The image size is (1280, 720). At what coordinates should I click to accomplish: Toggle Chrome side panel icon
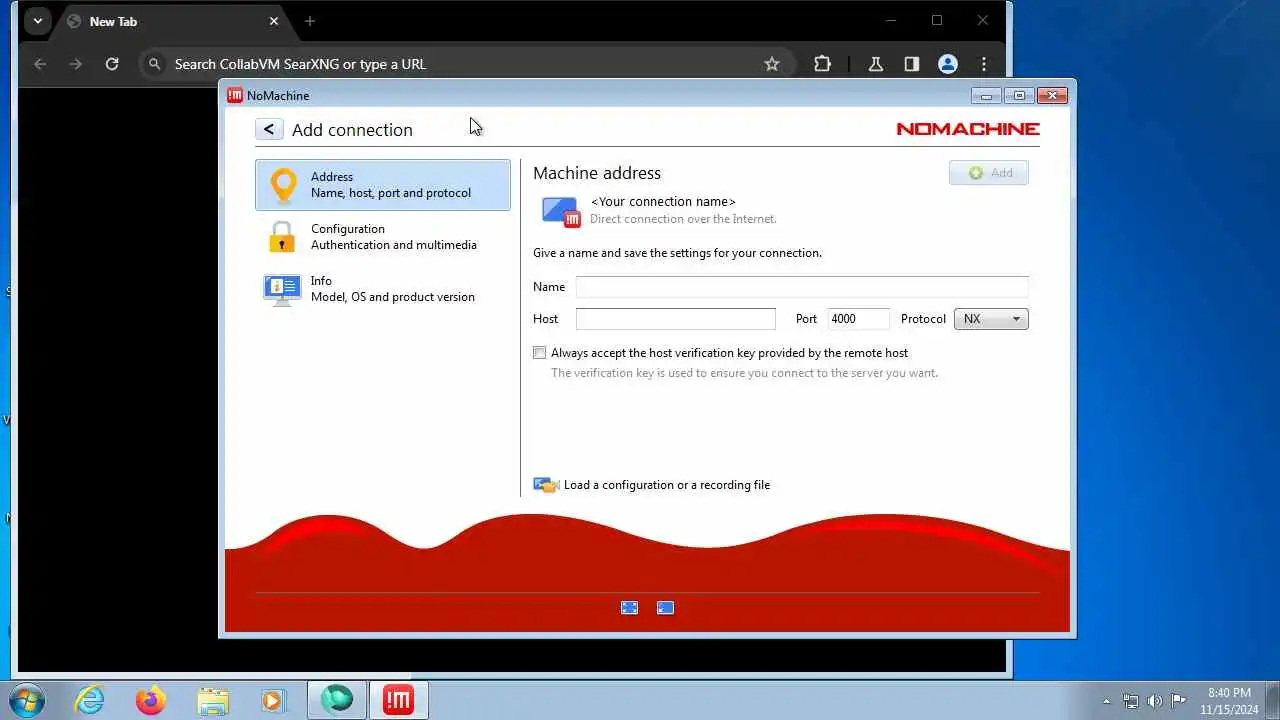pyautogui.click(x=912, y=64)
